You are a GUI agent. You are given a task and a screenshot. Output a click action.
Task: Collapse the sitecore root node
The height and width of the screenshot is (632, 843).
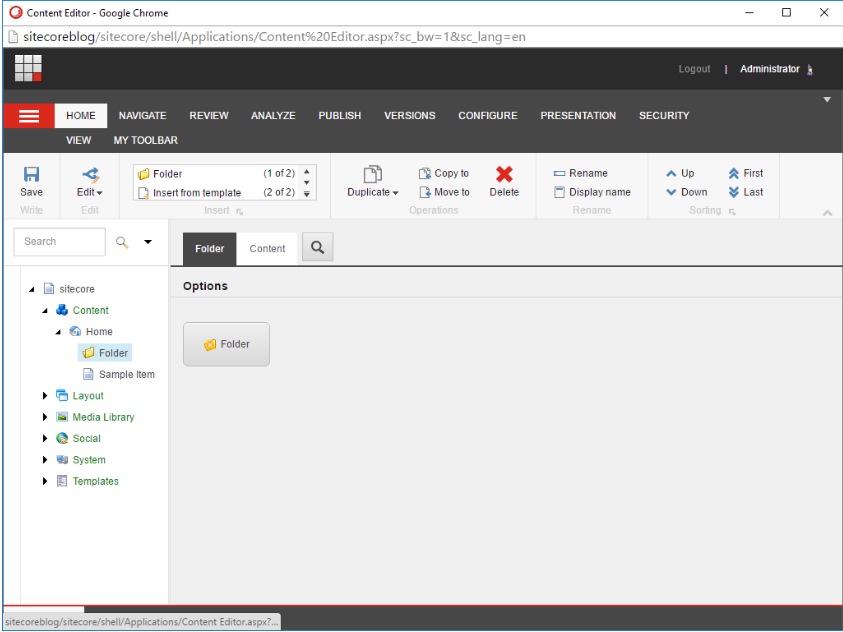click(32, 289)
